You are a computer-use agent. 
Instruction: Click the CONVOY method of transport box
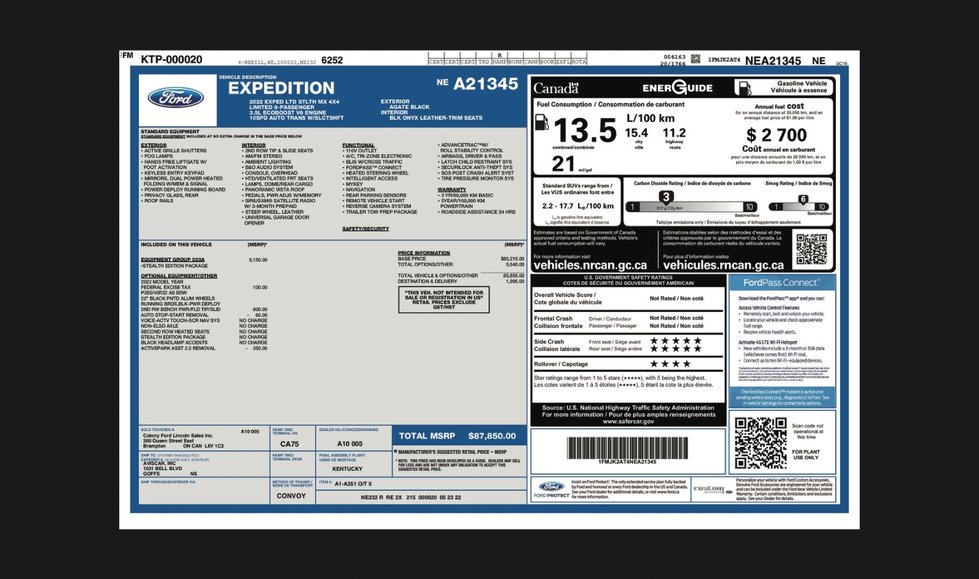(292, 496)
